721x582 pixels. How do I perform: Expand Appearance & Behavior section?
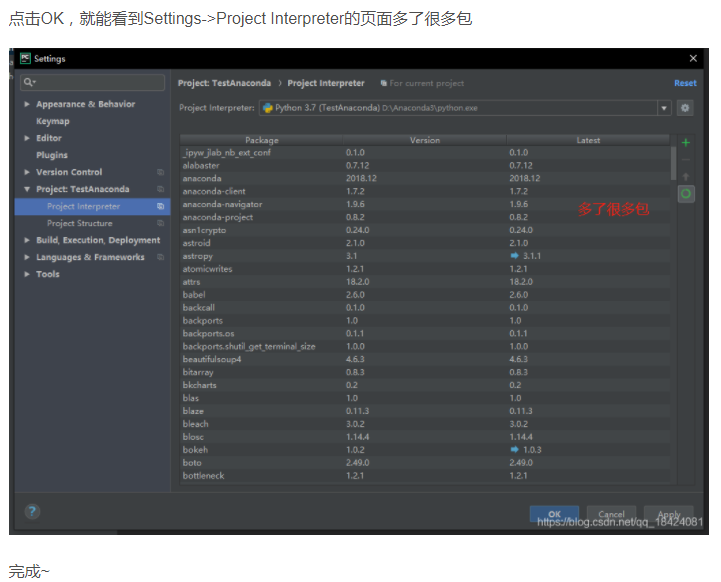click(x=27, y=104)
